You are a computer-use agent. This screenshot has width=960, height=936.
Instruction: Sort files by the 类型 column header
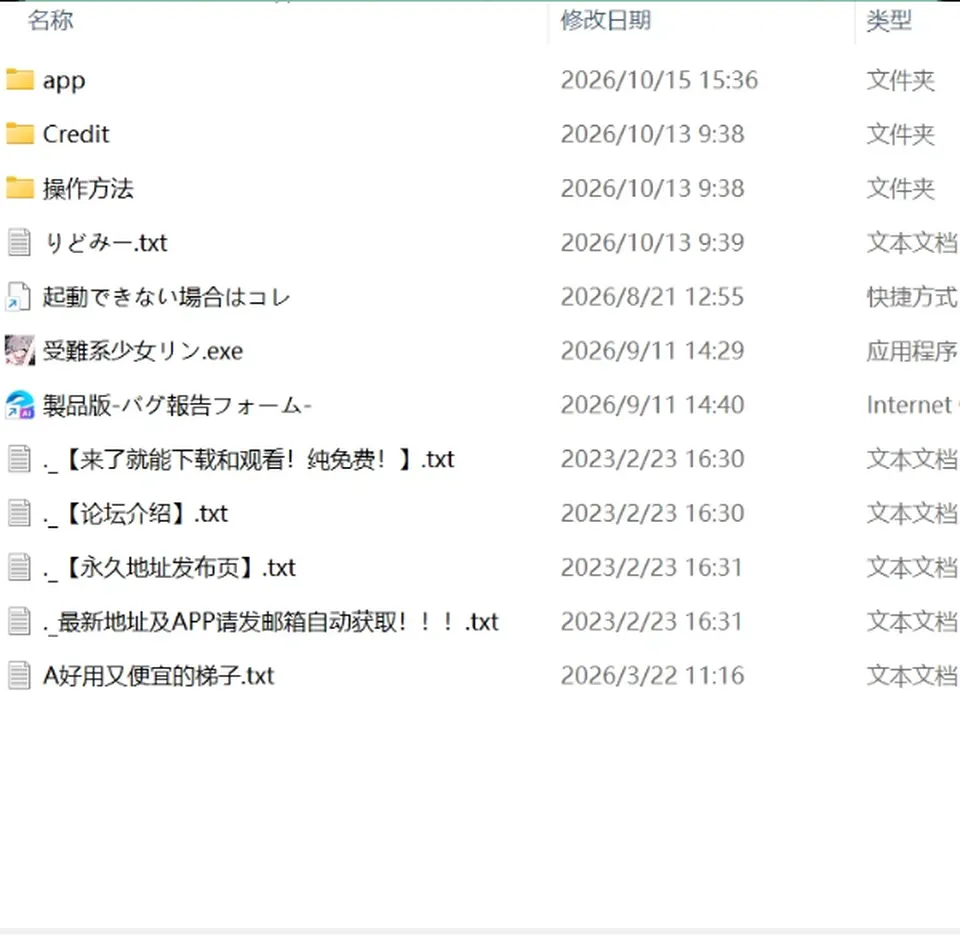click(889, 20)
